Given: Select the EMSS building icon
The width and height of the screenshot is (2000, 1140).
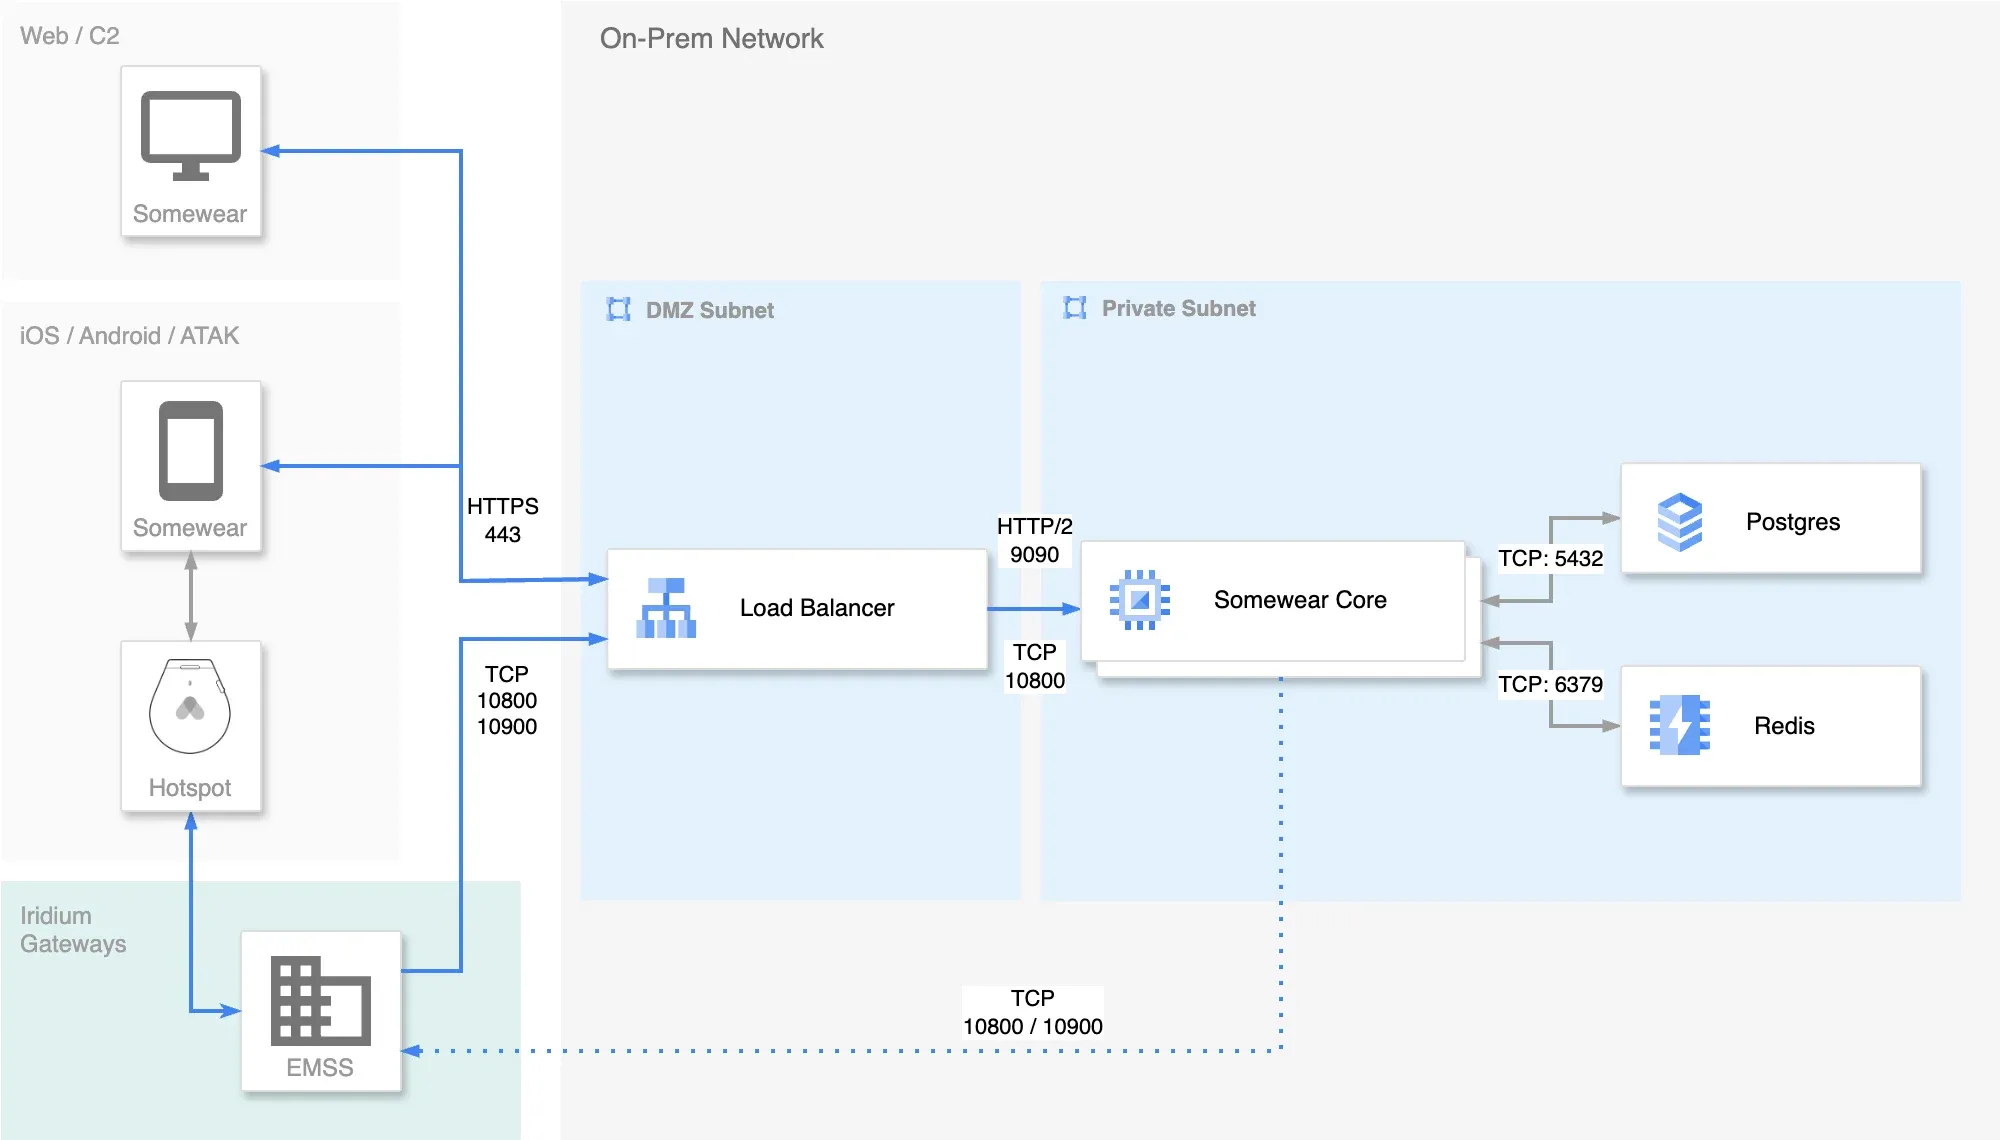Looking at the screenshot, I should tap(320, 1000).
